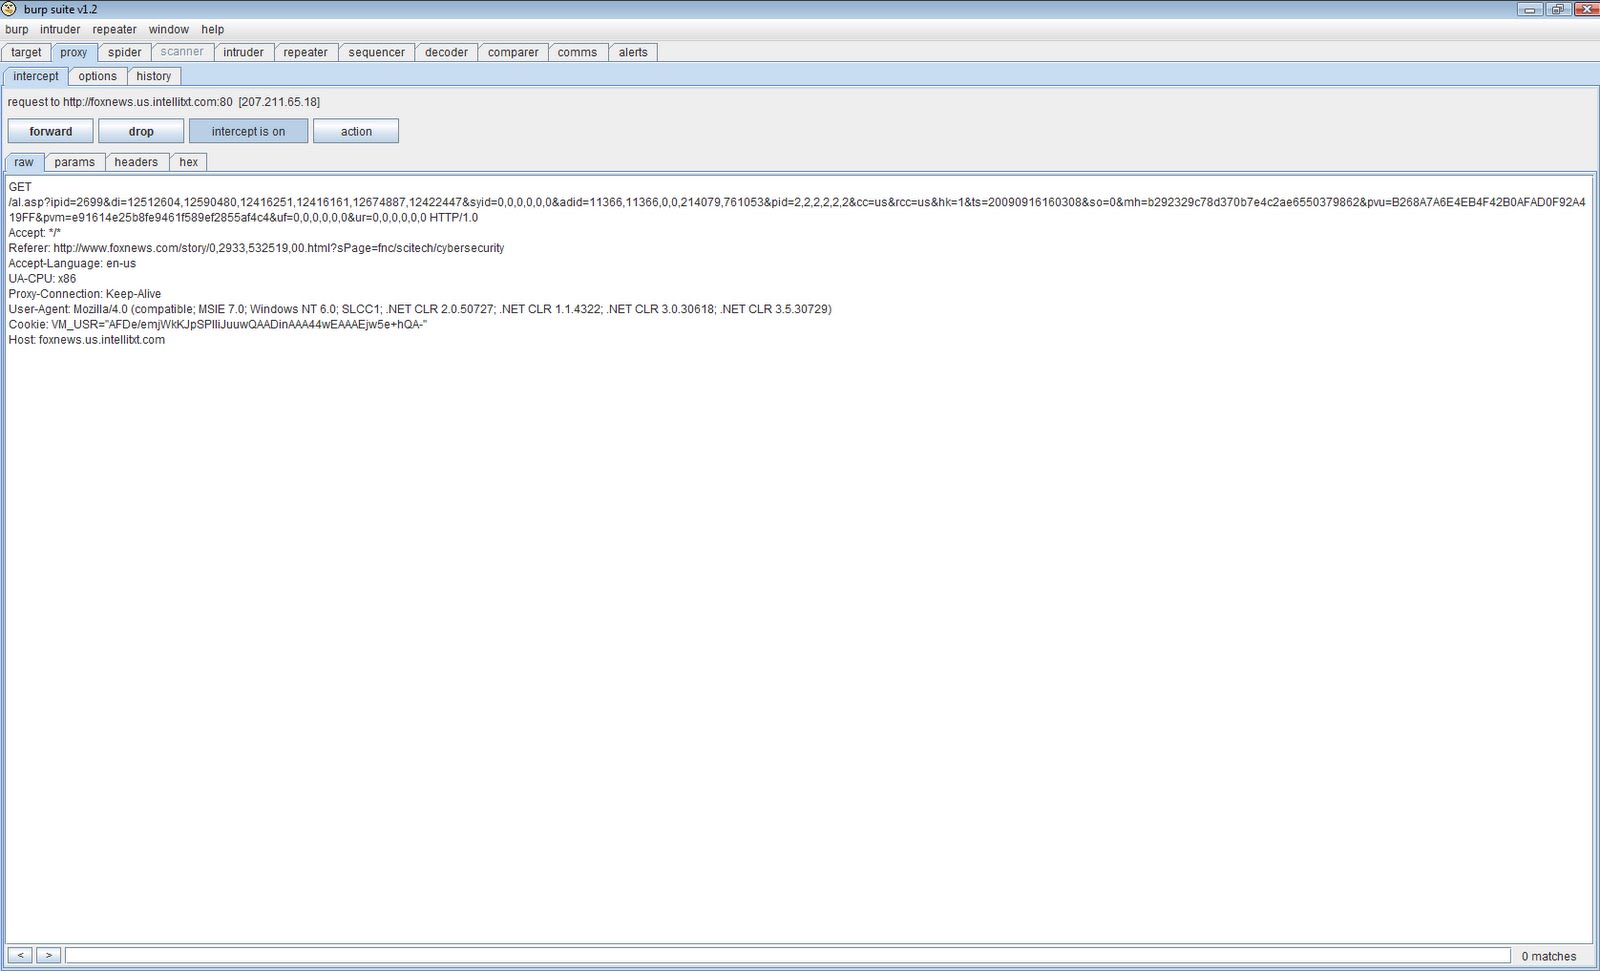Open the scanner tab
1600x971 pixels.
[x=182, y=52]
